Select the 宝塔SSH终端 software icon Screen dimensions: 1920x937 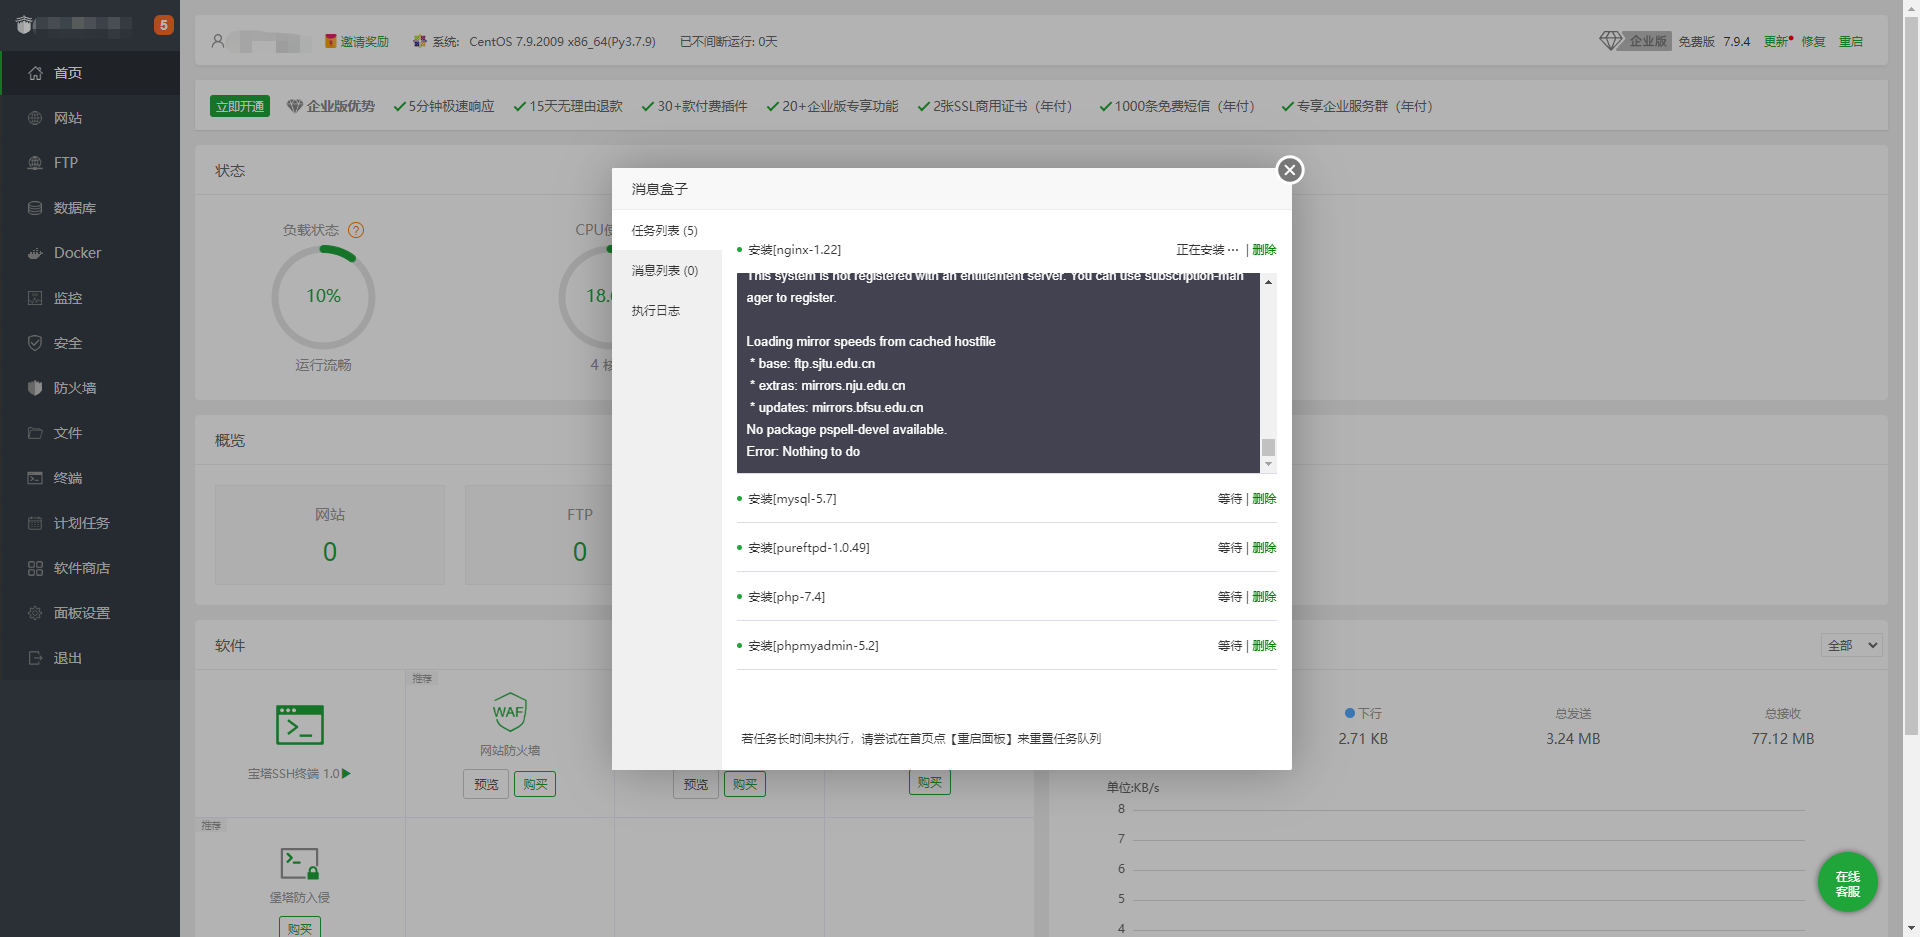(x=298, y=724)
